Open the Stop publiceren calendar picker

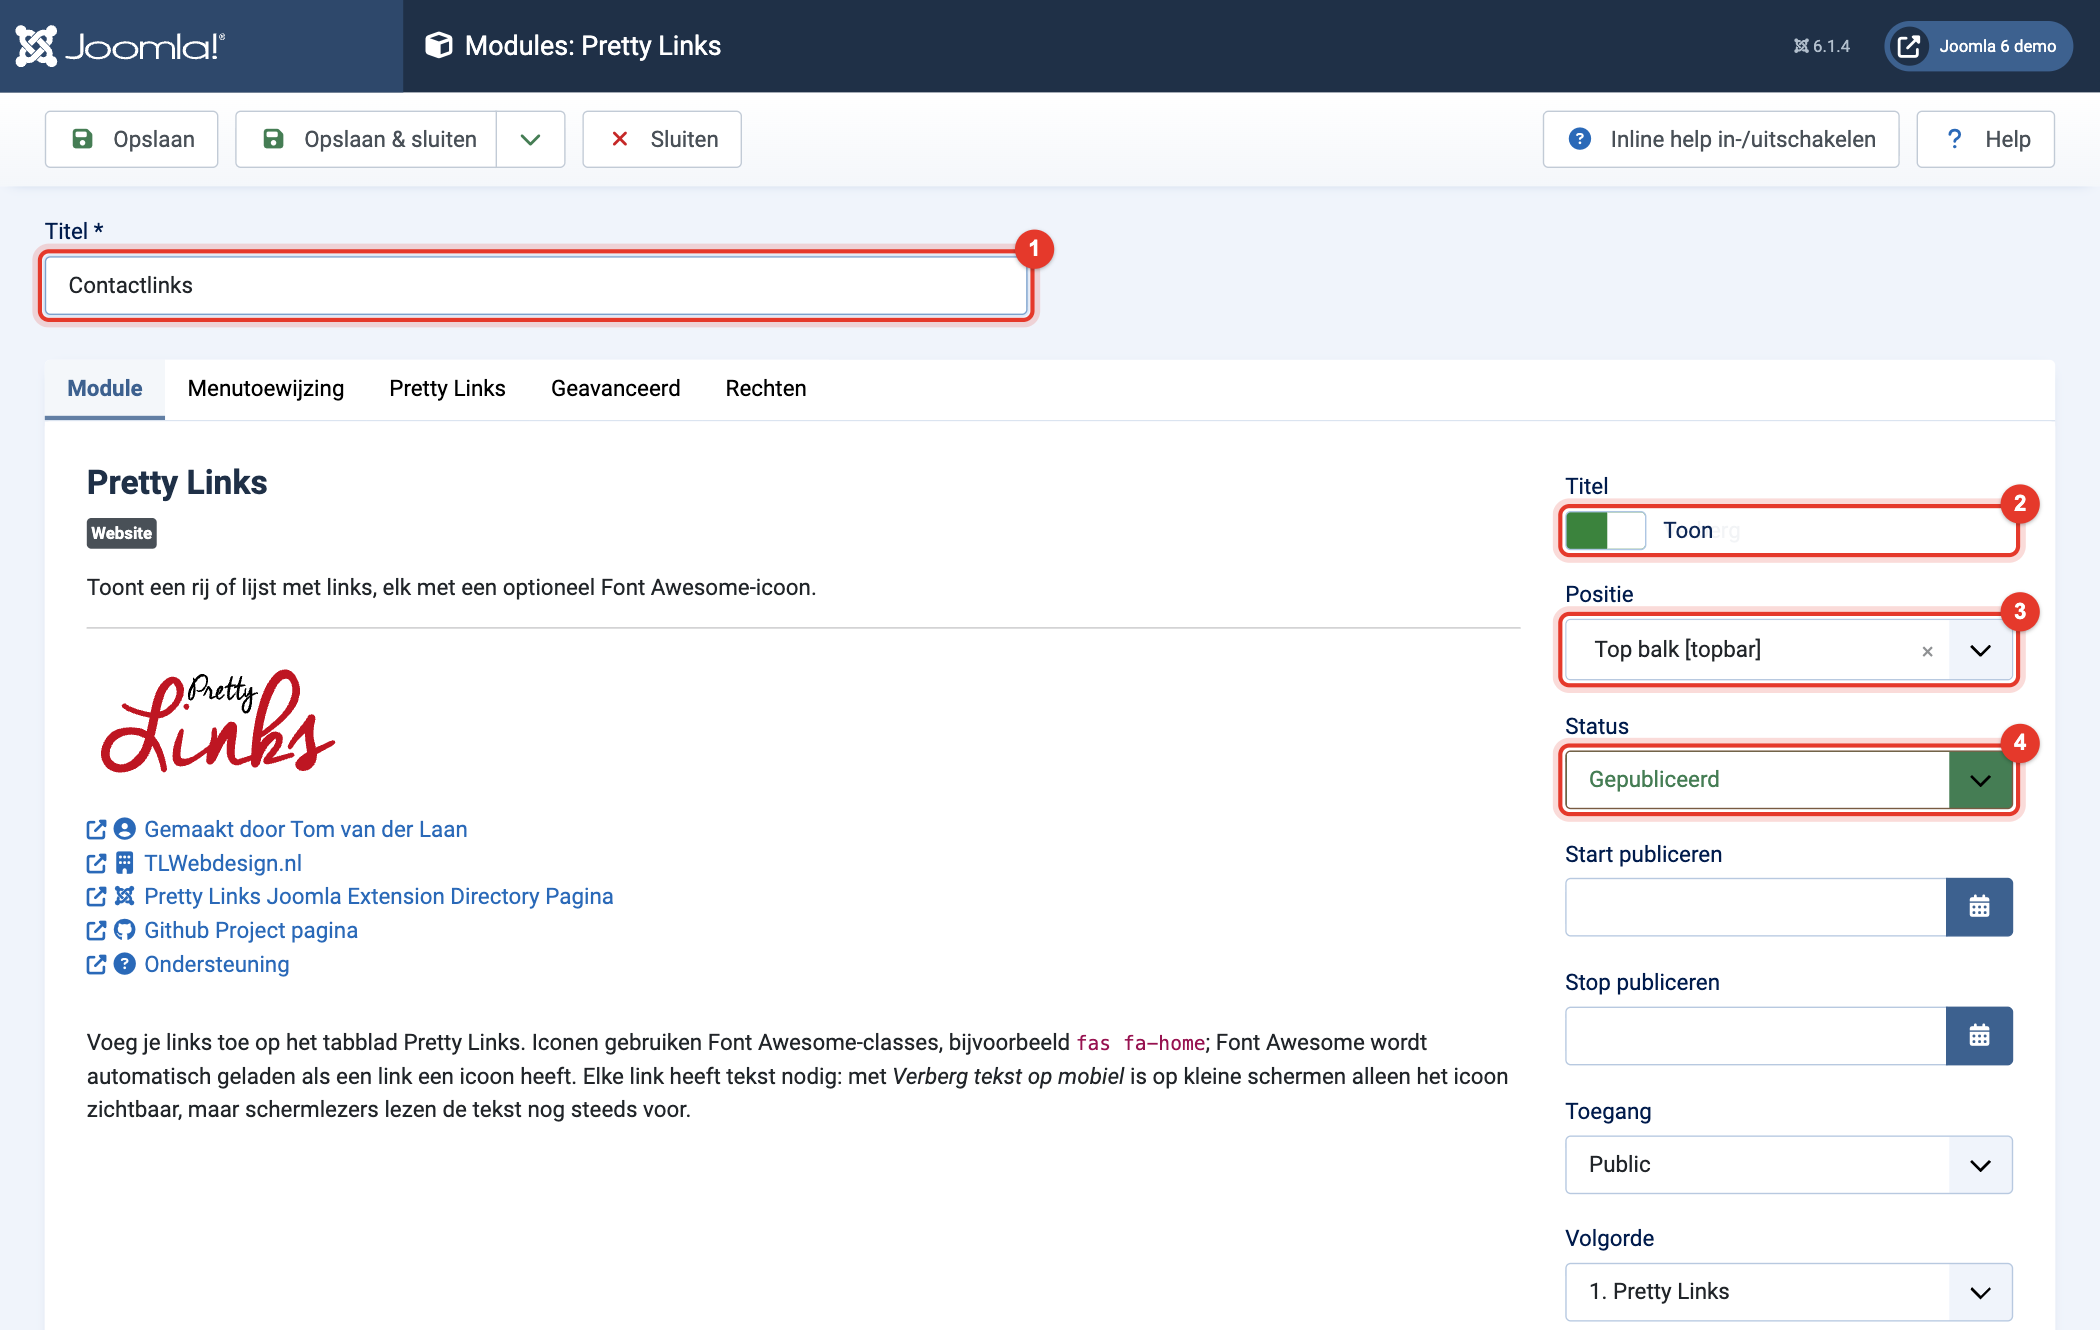point(1979,1035)
